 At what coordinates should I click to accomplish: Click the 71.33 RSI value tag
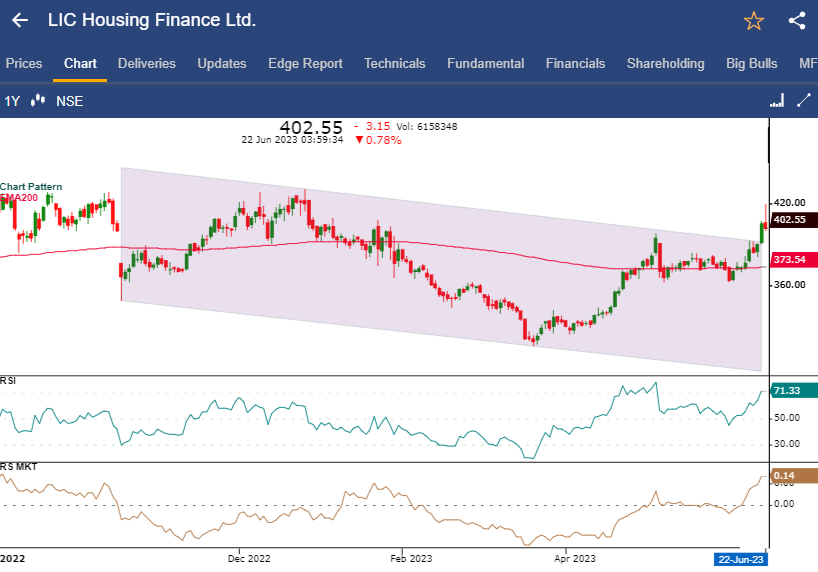tap(793, 390)
